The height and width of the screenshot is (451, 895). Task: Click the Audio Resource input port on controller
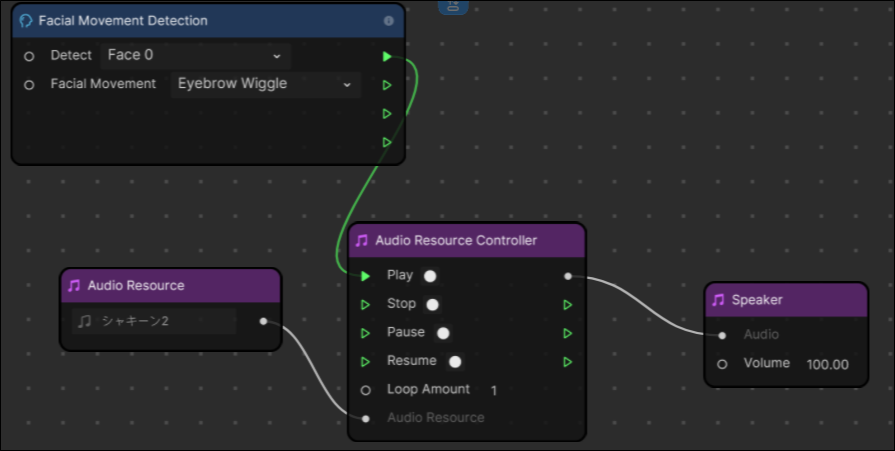(366, 418)
